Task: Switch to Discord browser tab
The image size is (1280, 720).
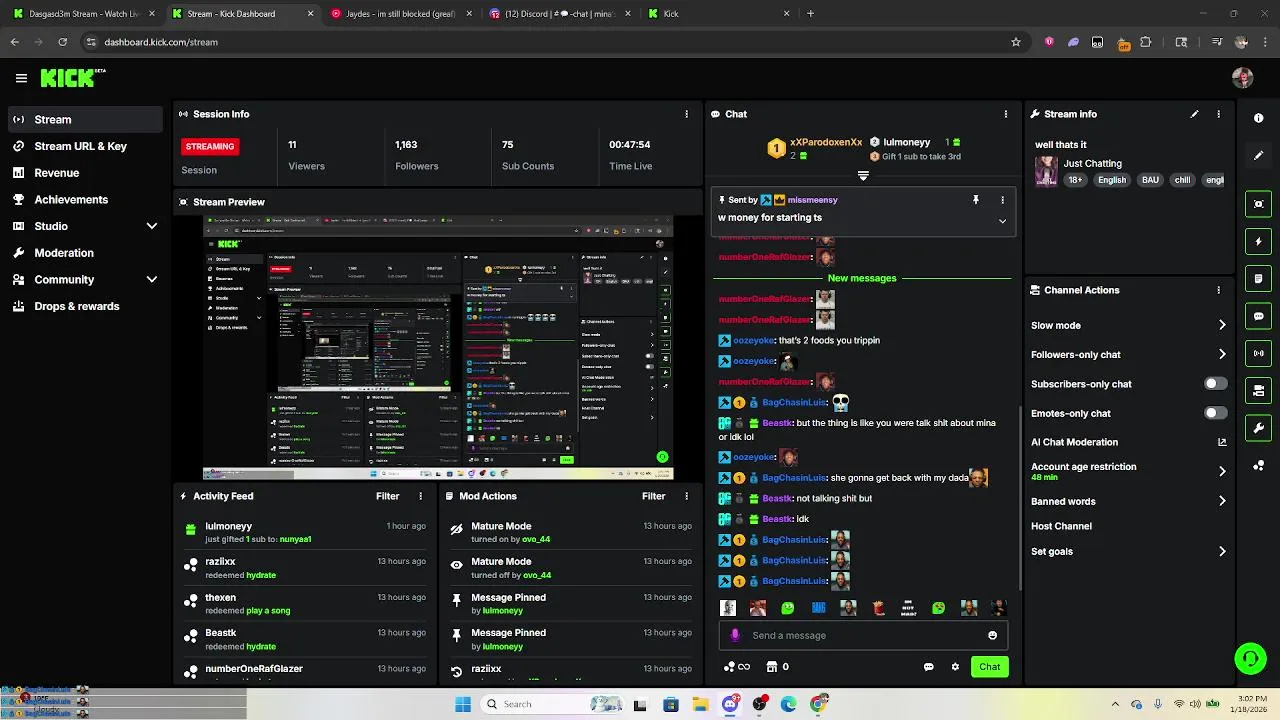Action: click(x=560, y=14)
